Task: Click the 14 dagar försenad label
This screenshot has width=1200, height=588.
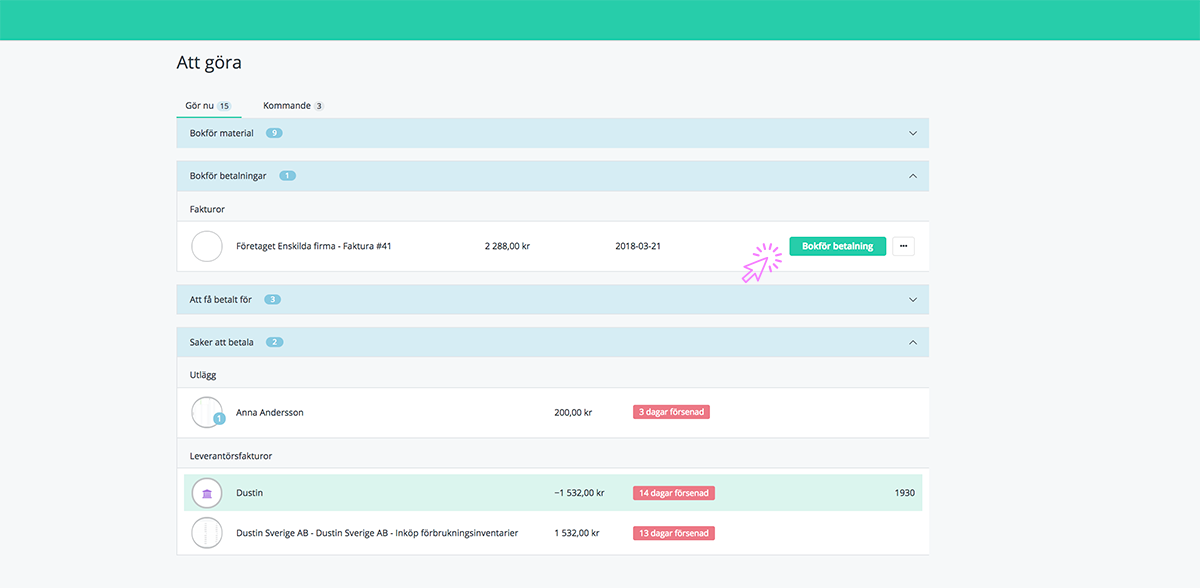Action: click(x=673, y=493)
